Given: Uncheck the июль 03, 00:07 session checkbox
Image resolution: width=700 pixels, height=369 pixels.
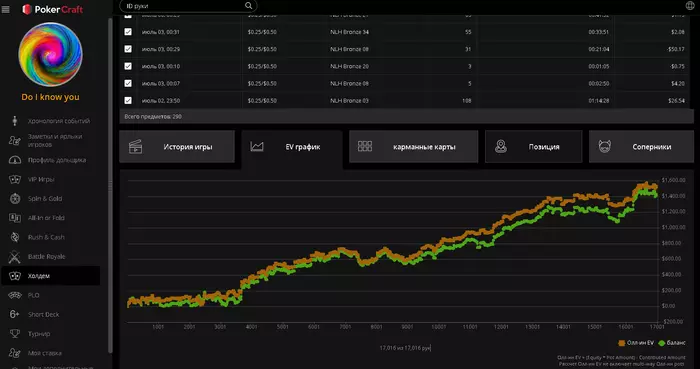Looking at the screenshot, I should pos(128,83).
